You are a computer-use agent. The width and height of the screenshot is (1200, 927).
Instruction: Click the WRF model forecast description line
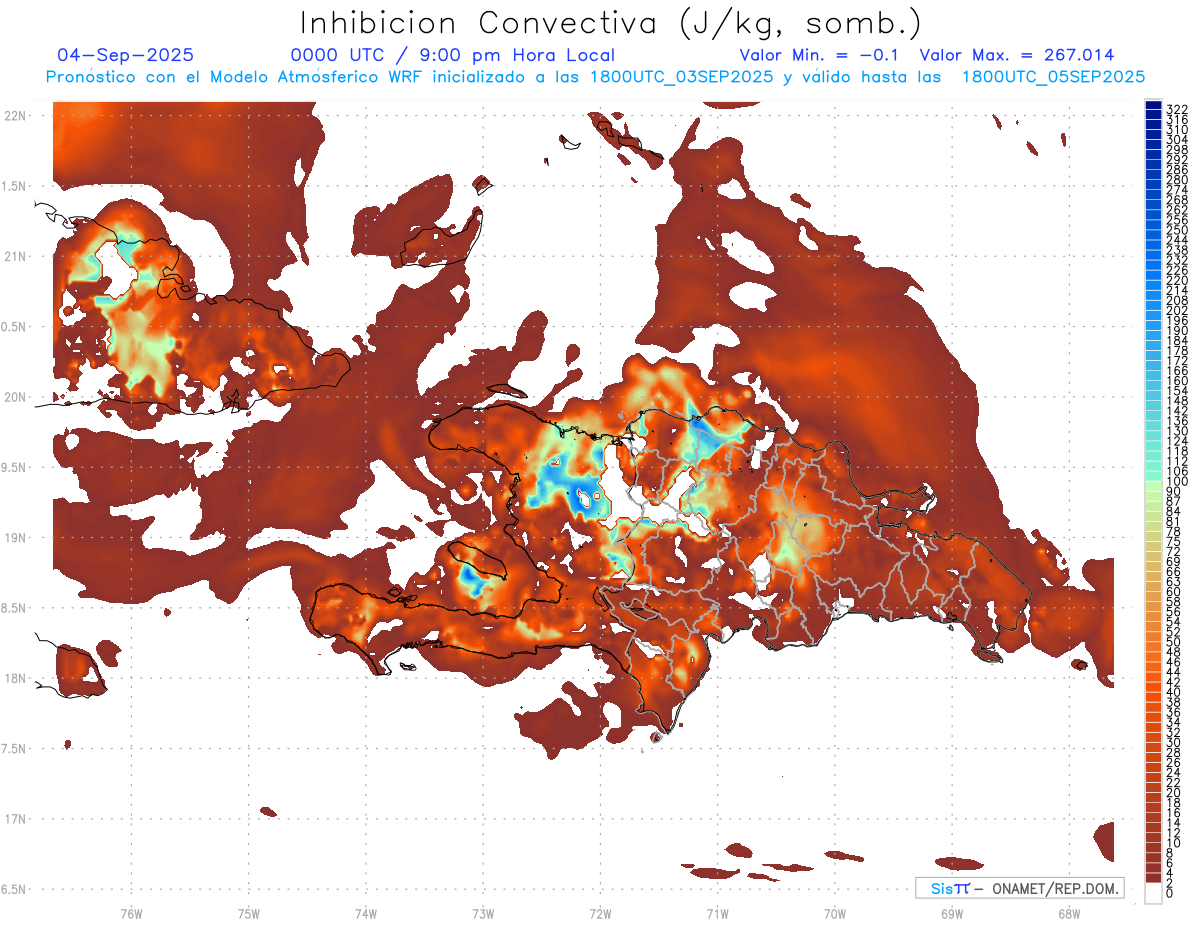[x=595, y=76]
